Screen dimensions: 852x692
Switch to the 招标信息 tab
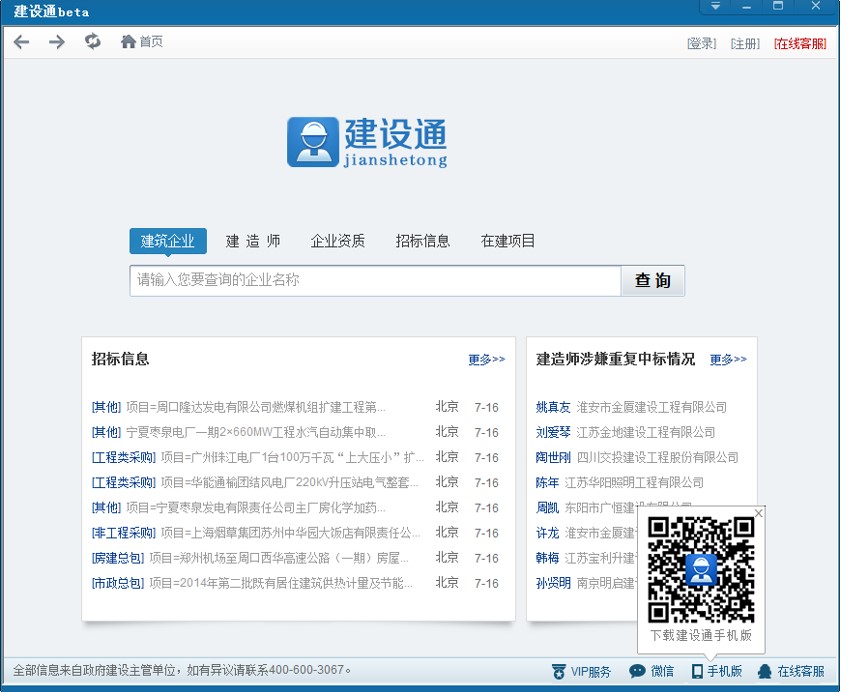pos(423,241)
